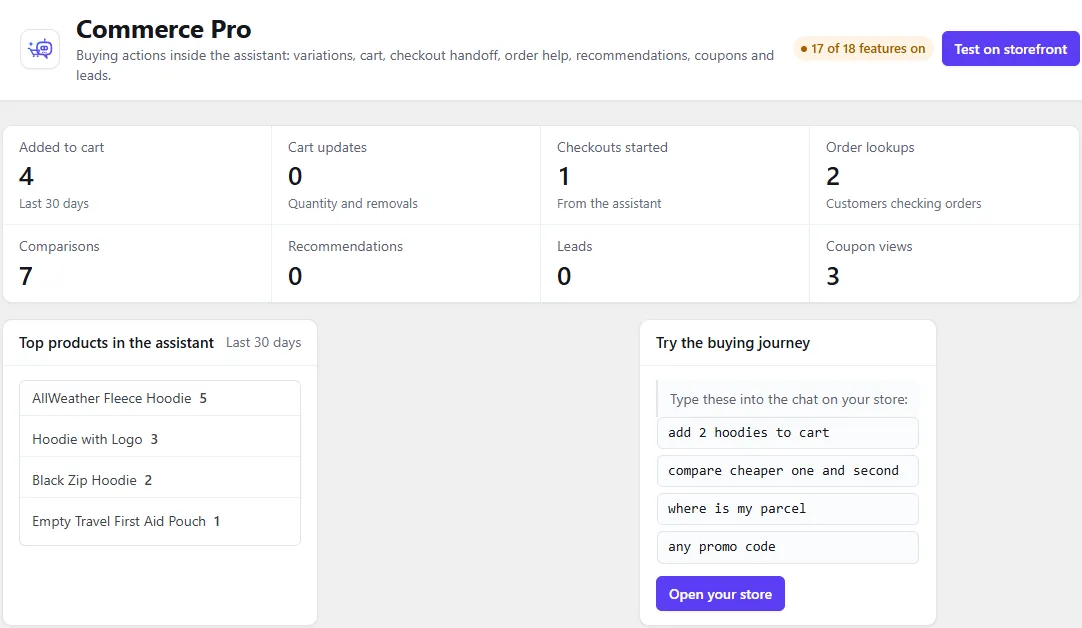
Task: Click the Checkouts started stat card
Action: pyautogui.click(x=675, y=175)
